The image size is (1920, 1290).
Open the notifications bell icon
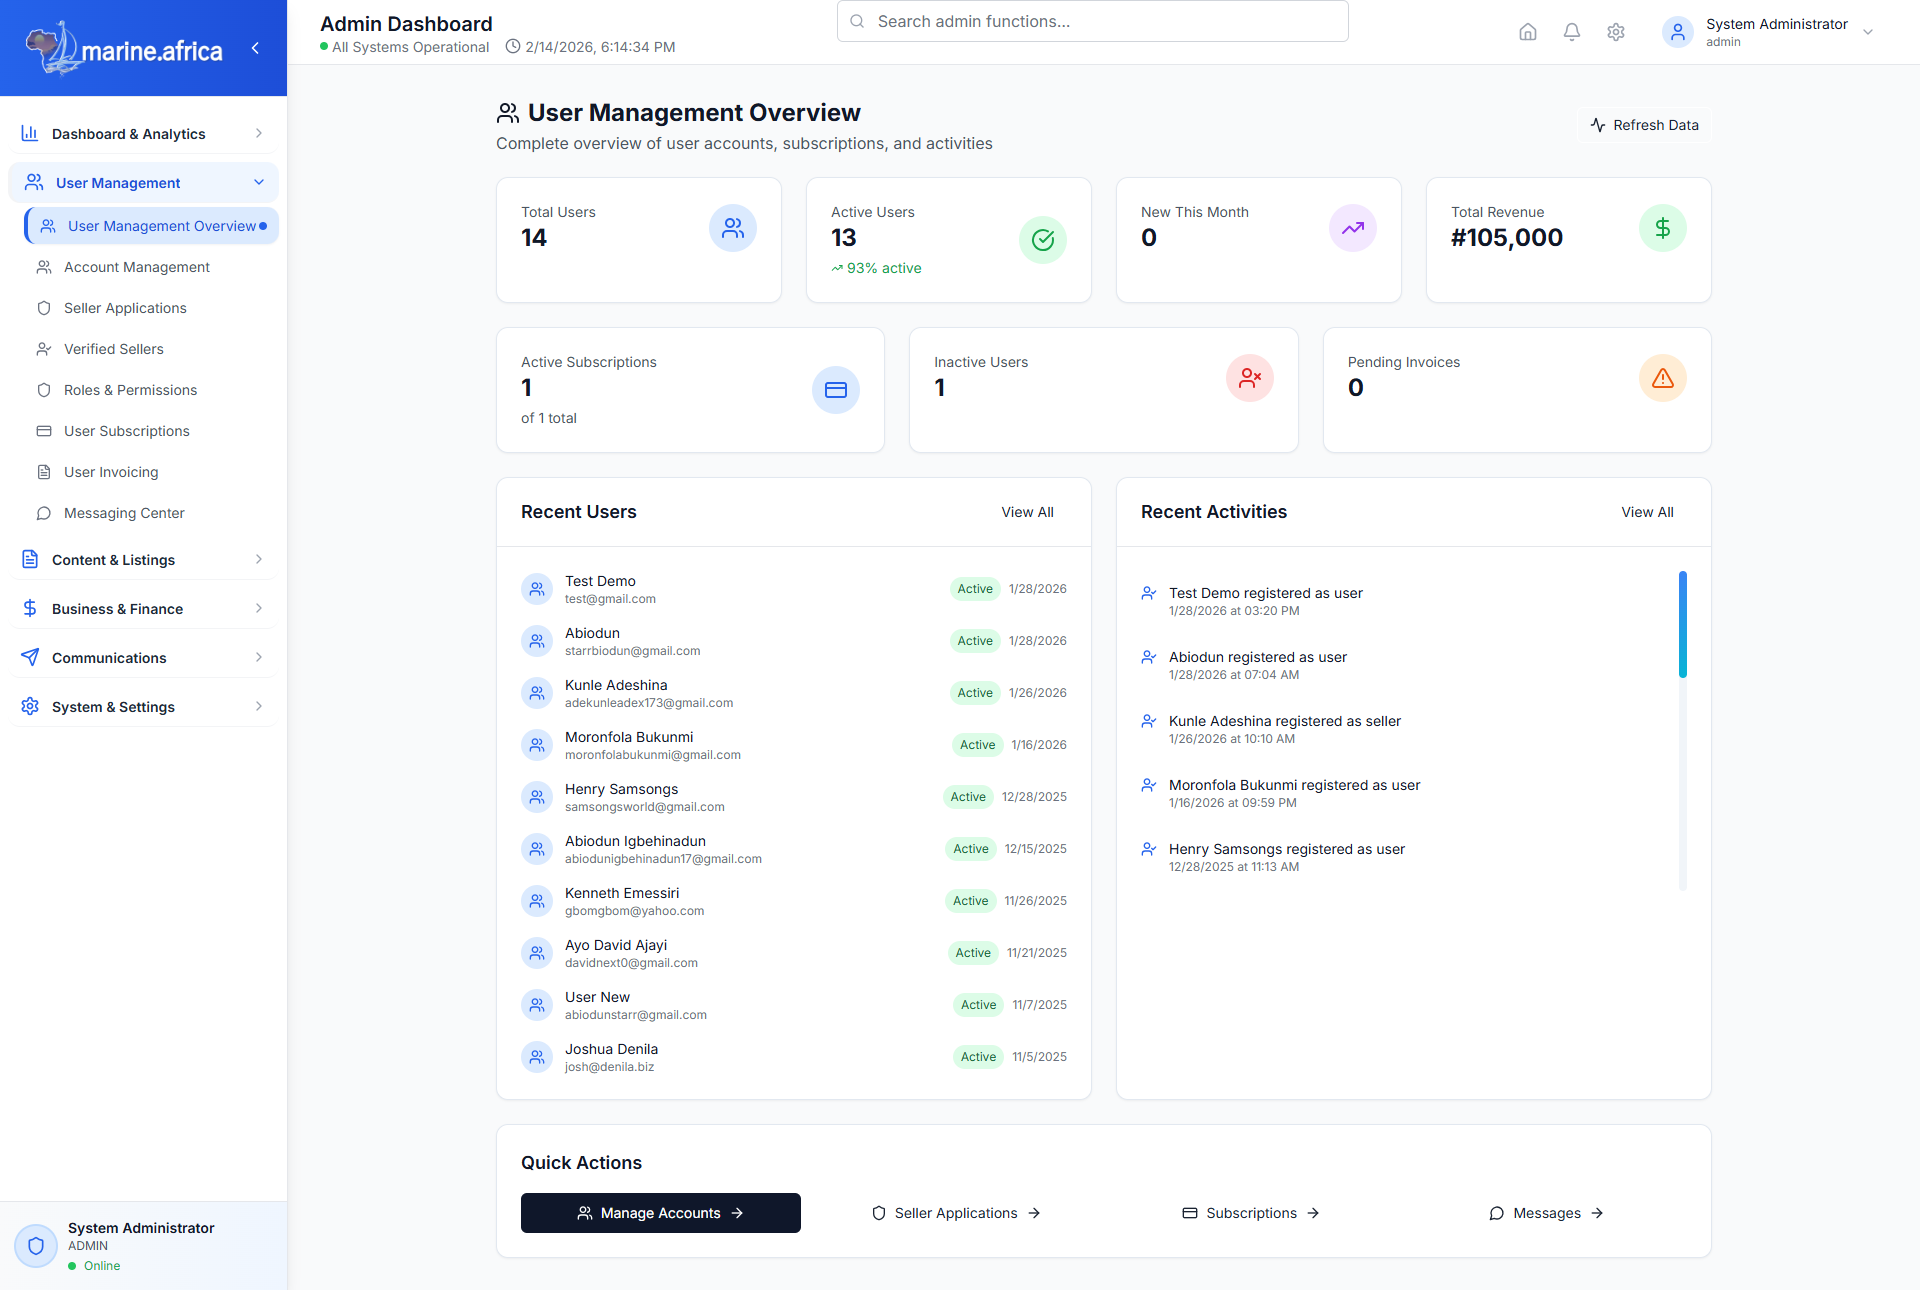pos(1571,32)
